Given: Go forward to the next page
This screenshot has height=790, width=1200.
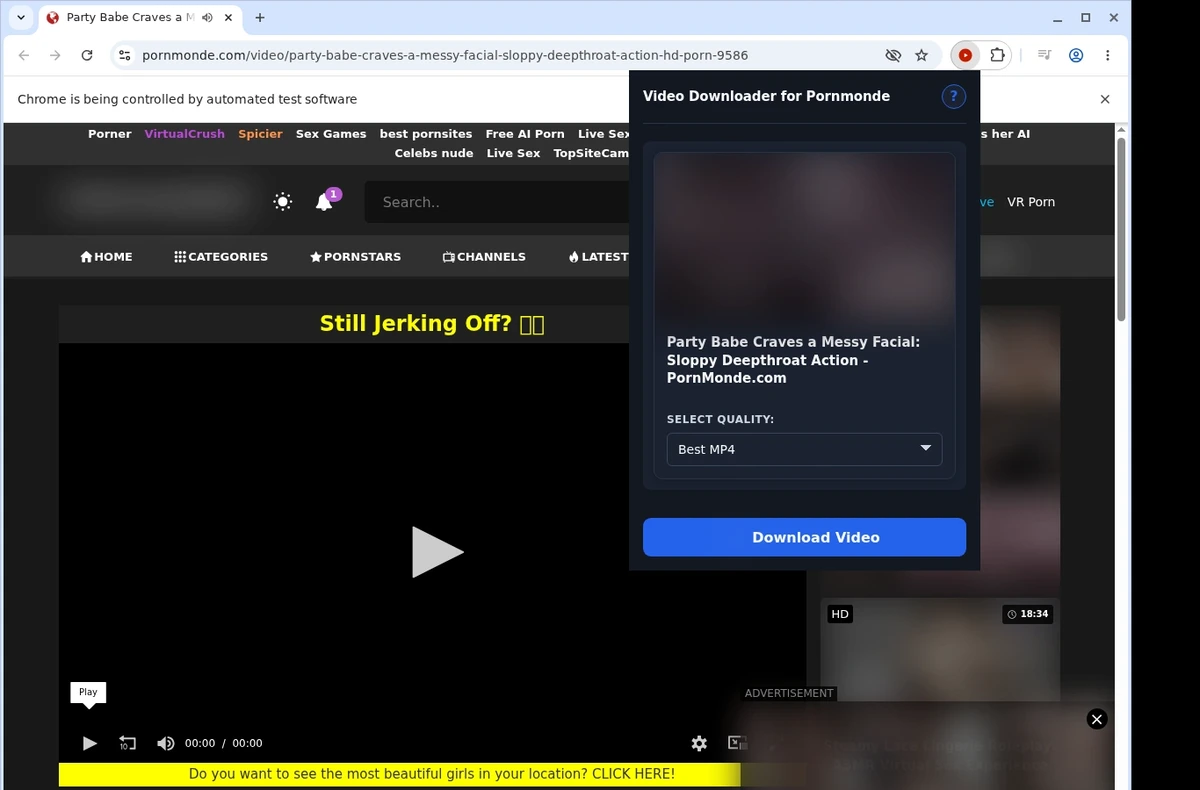Looking at the screenshot, I should (55, 55).
